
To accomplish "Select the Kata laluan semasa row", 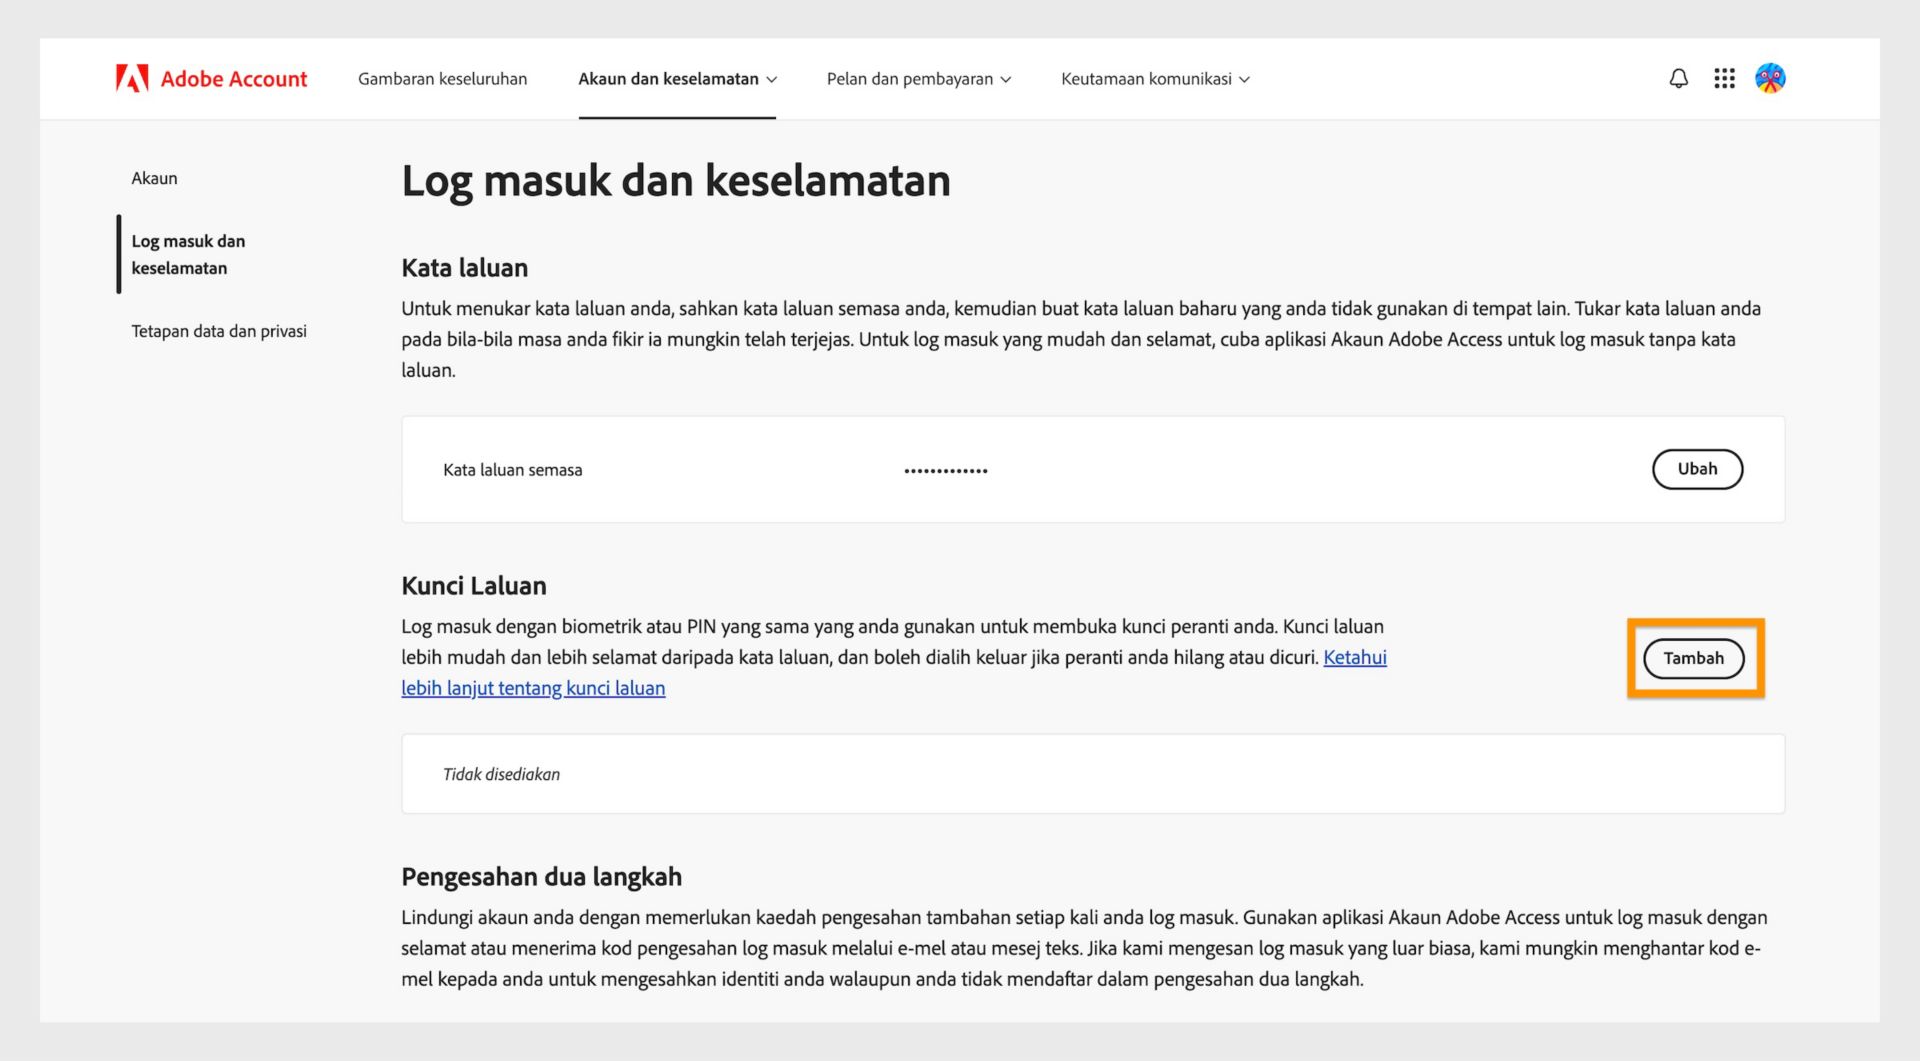I will [x=512, y=469].
